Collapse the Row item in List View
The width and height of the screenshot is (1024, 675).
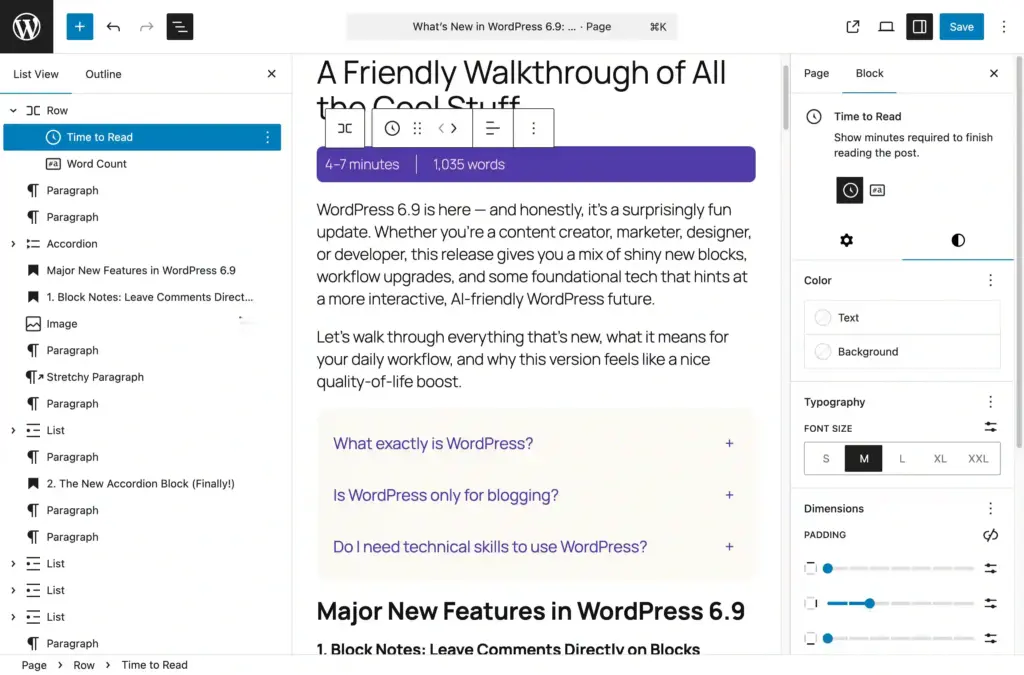click(x=12, y=110)
